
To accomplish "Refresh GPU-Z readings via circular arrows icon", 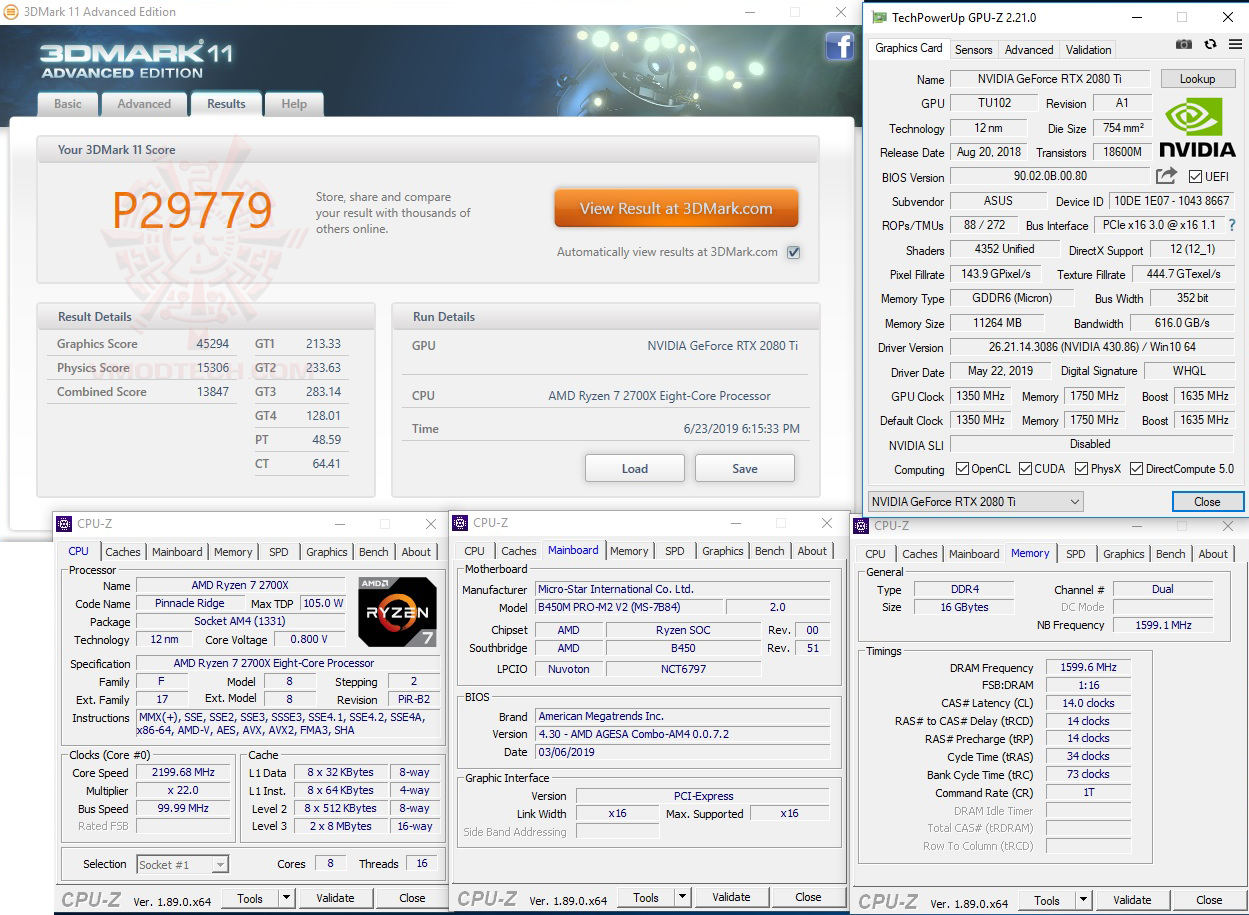I will (1210, 44).
